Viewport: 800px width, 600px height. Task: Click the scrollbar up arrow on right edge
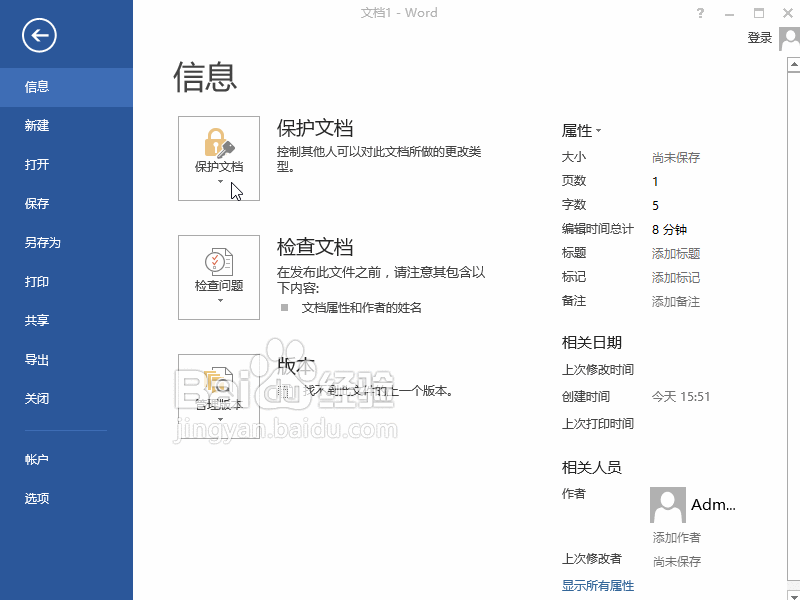pos(794,65)
